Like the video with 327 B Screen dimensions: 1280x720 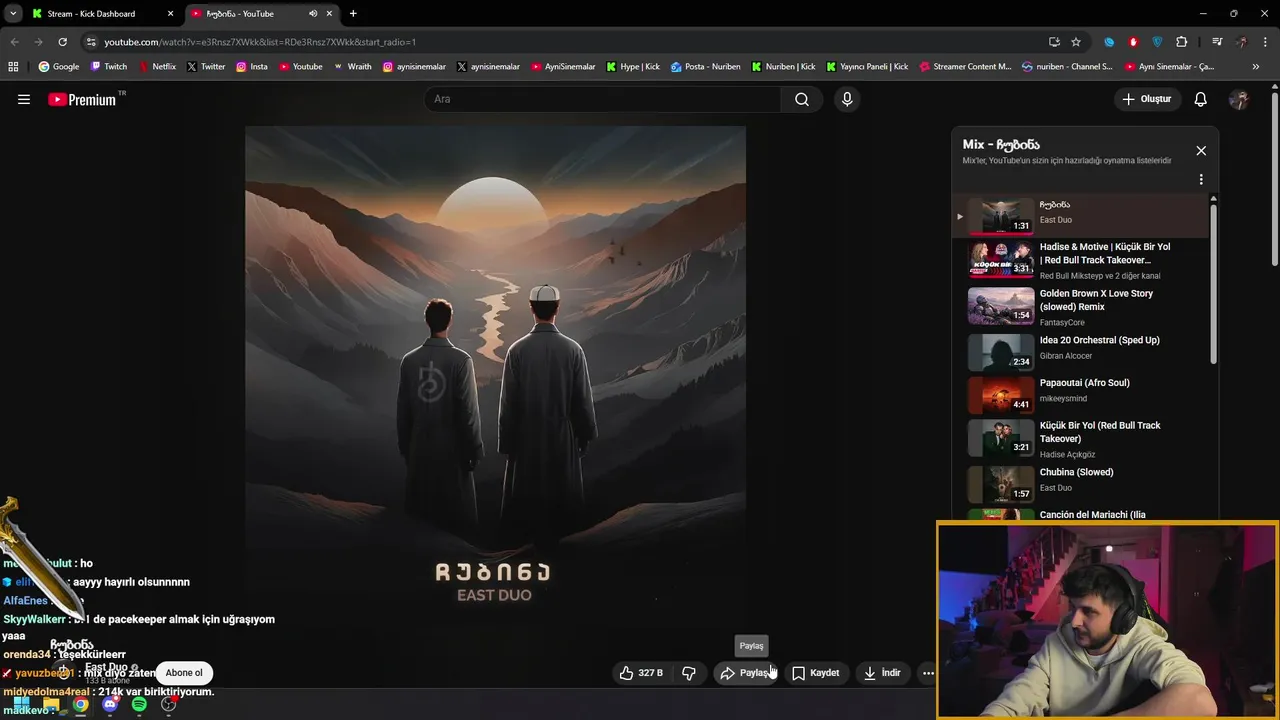[x=641, y=673]
